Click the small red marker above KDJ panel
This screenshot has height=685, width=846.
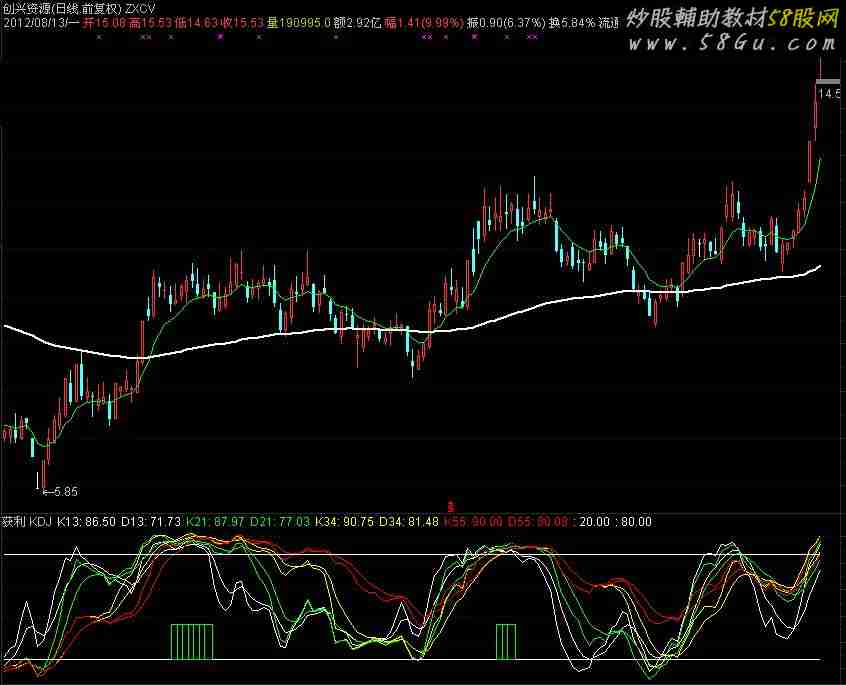pos(451,507)
